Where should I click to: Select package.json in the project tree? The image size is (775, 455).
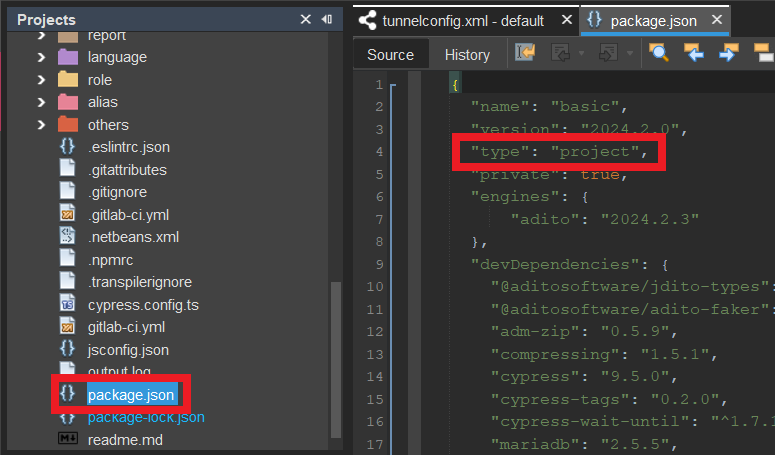click(x=131, y=395)
